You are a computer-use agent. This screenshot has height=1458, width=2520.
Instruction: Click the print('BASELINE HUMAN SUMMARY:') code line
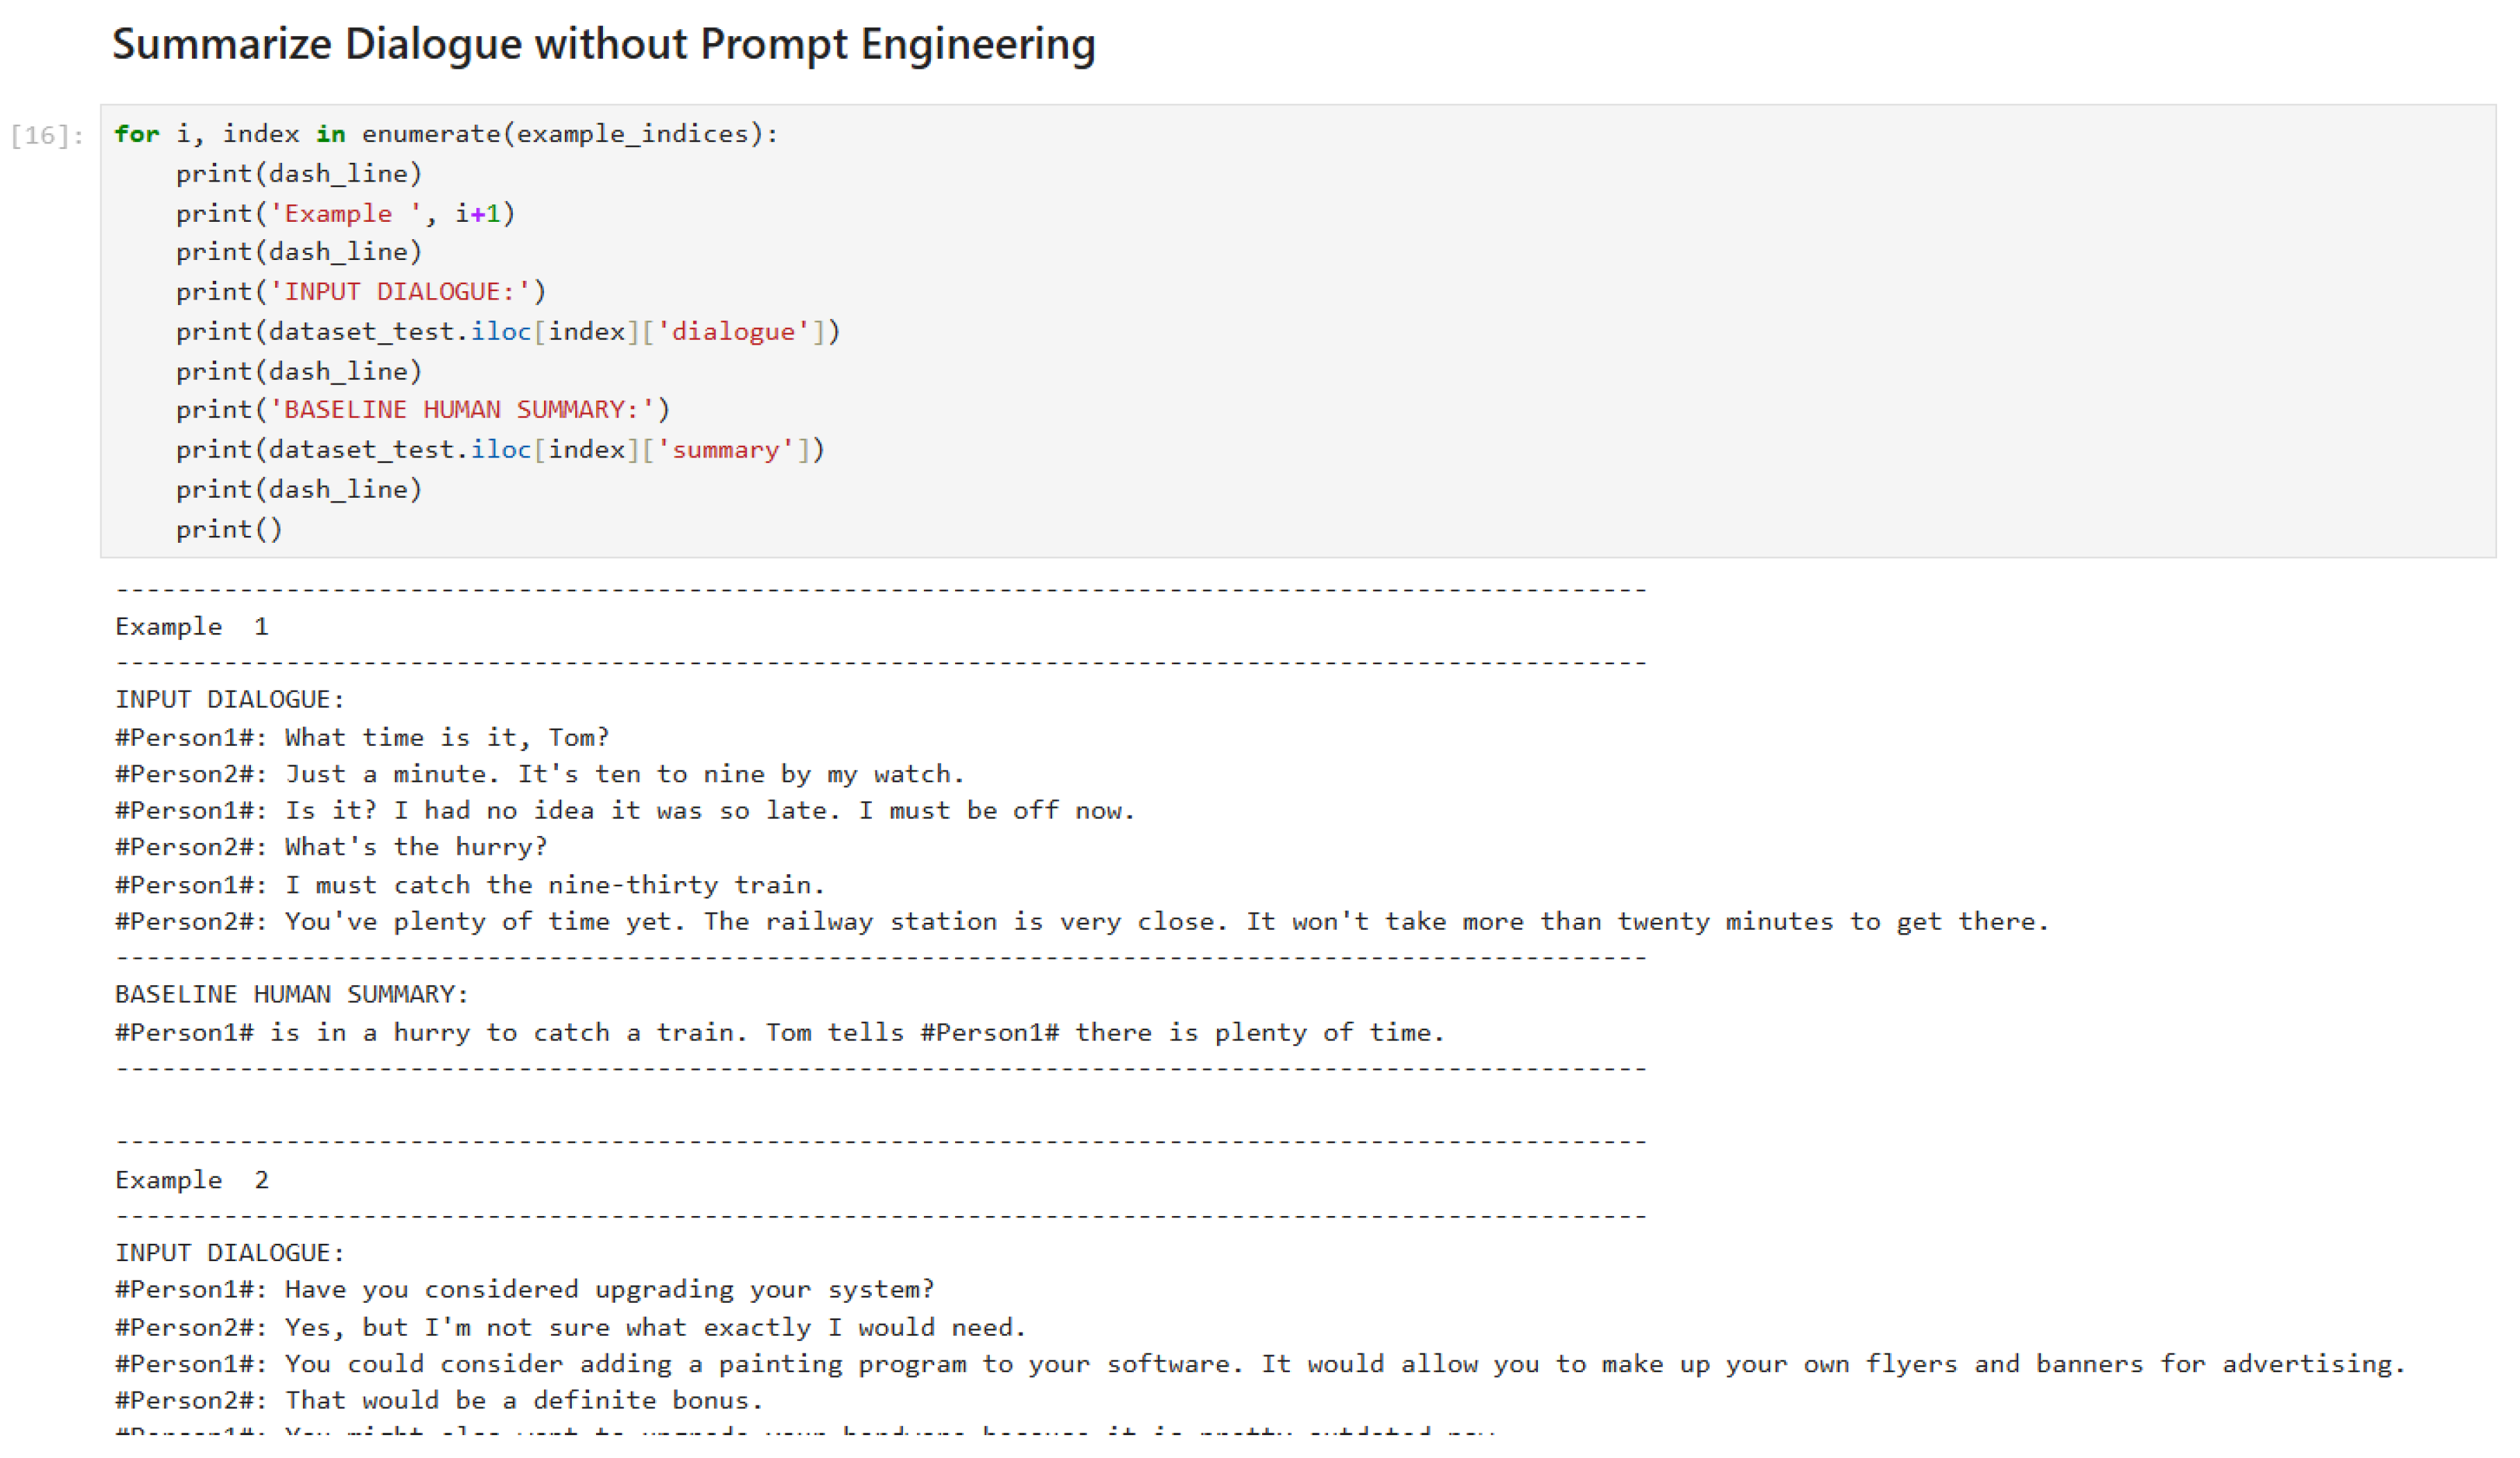pos(423,410)
